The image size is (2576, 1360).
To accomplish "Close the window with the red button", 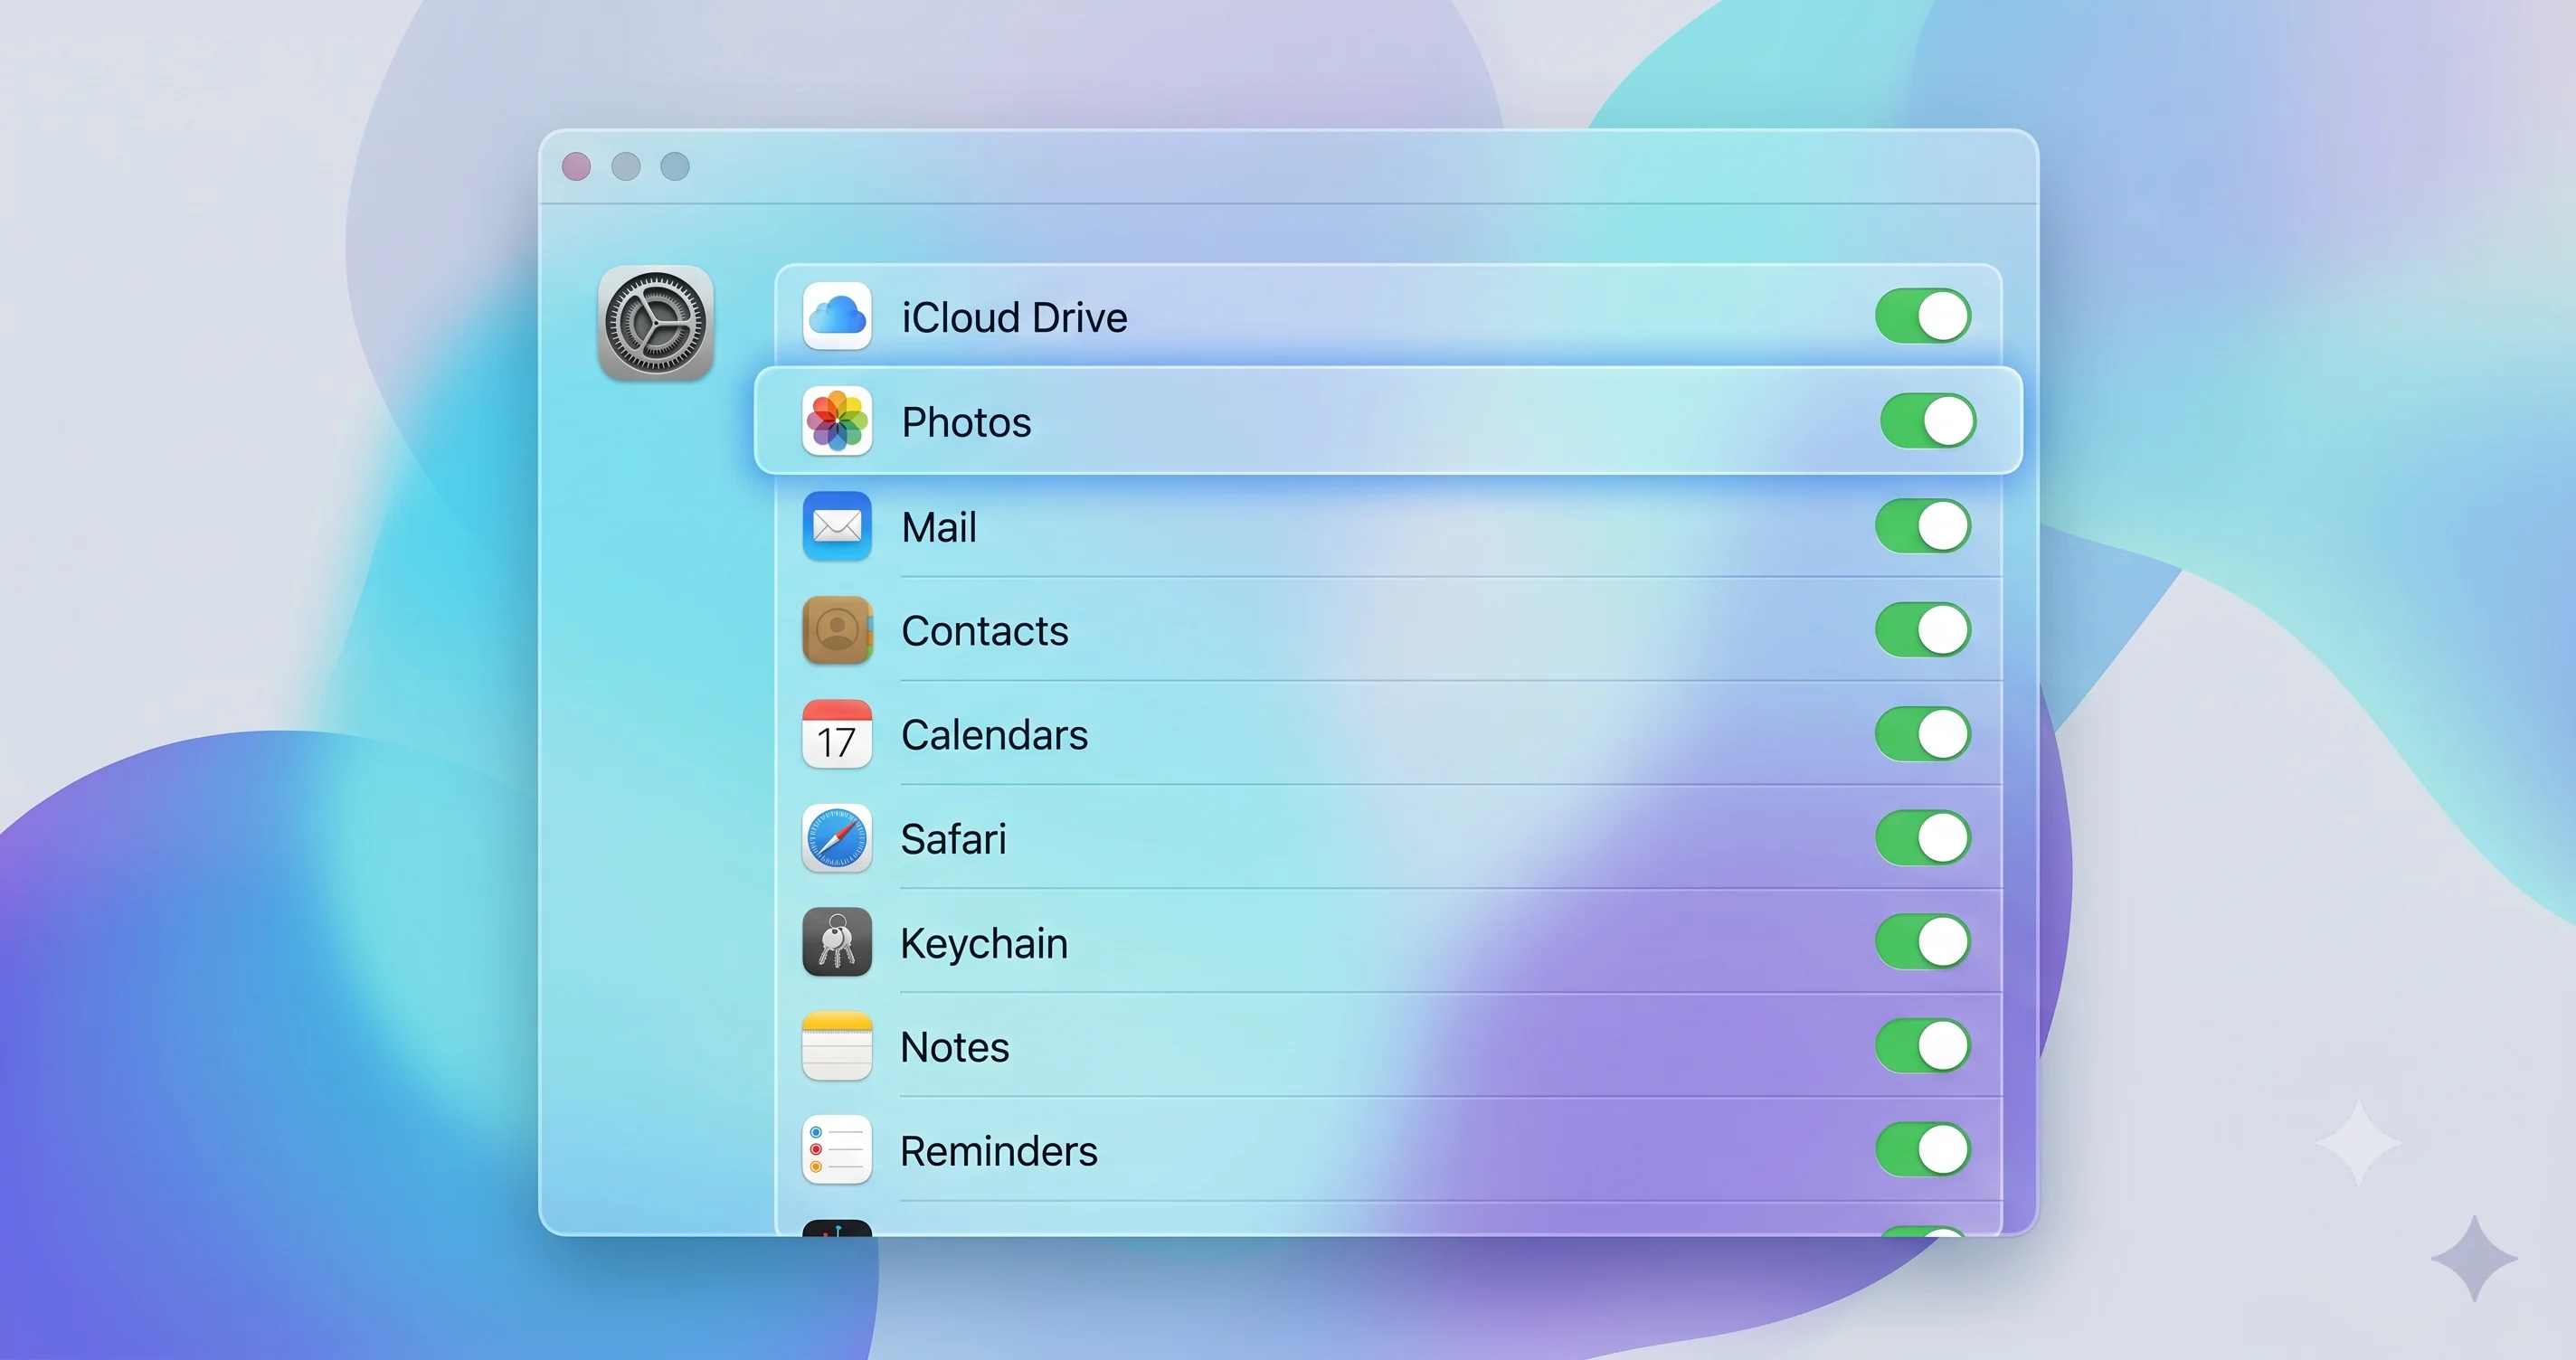I will [x=577, y=166].
